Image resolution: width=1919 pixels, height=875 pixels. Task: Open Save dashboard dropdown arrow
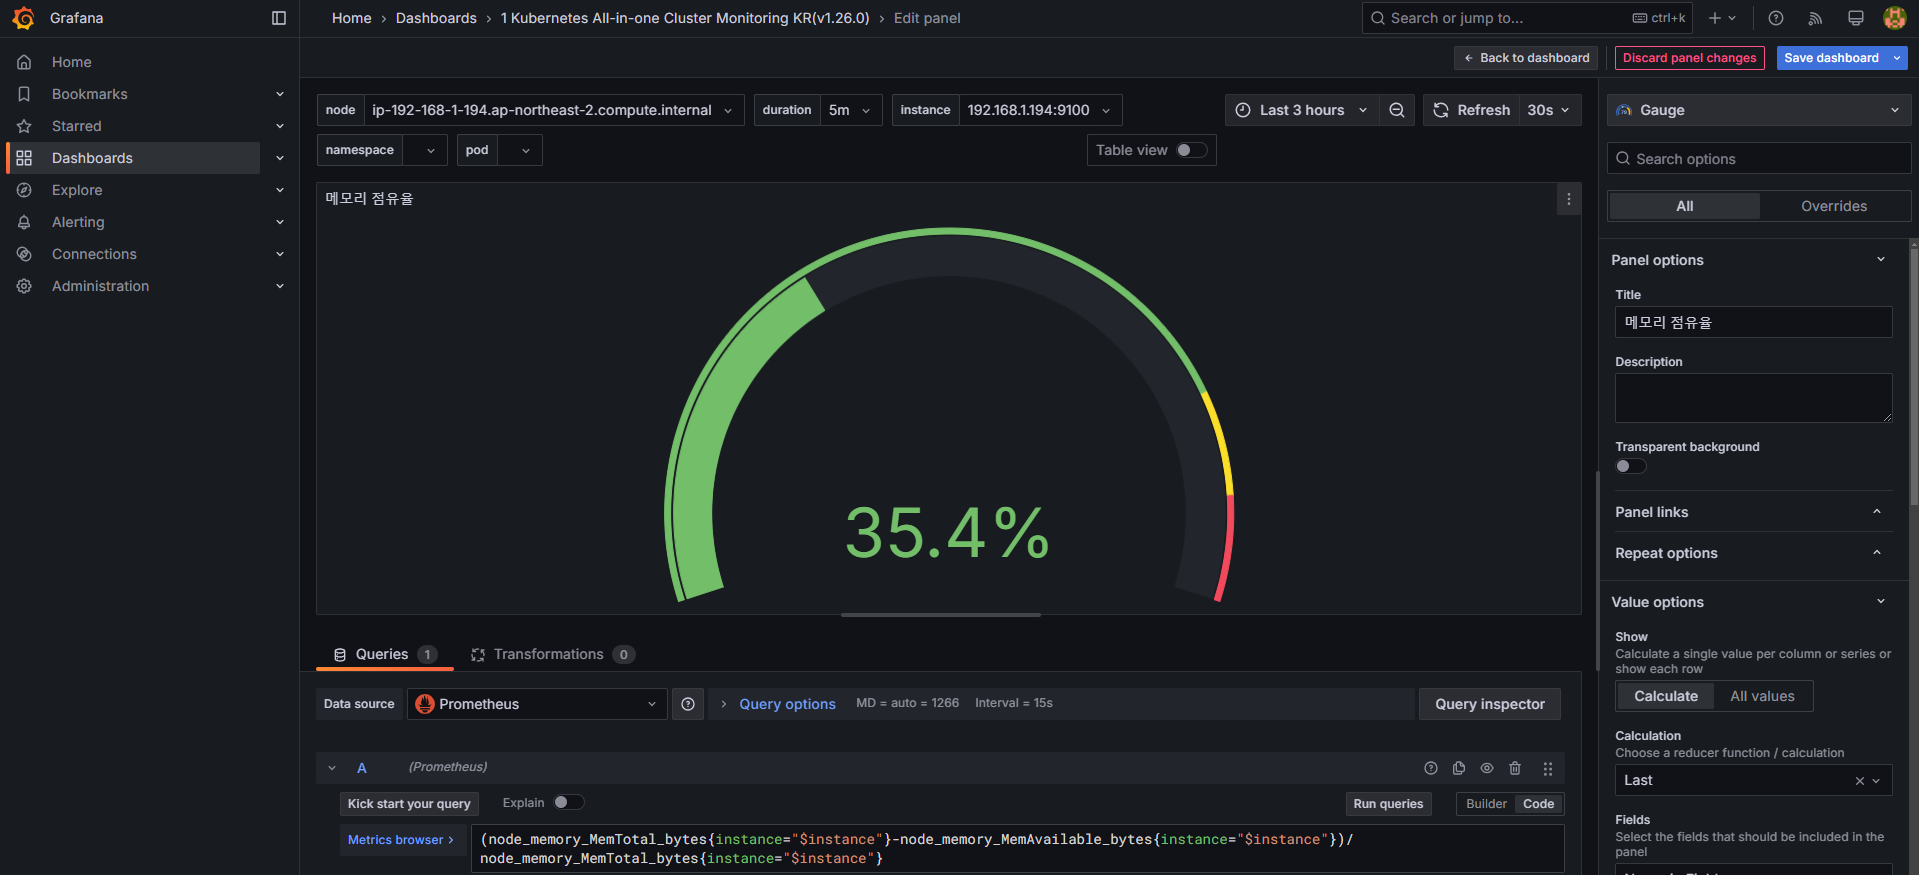[x=1897, y=58]
